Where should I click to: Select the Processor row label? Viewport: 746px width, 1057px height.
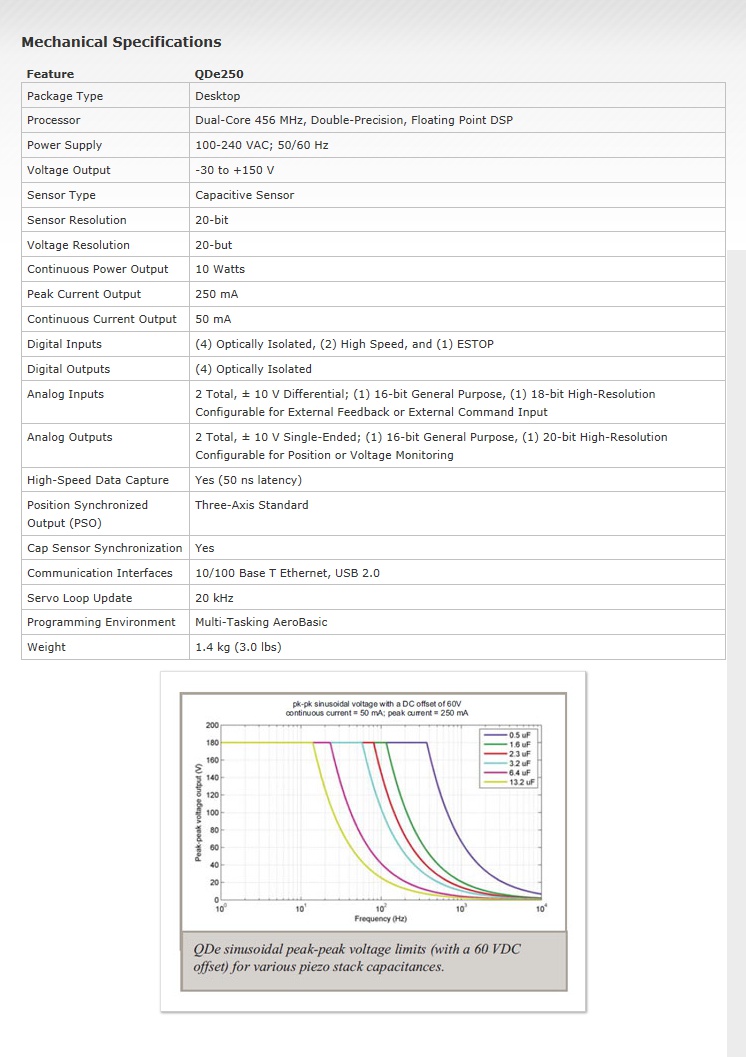[x=53, y=120]
